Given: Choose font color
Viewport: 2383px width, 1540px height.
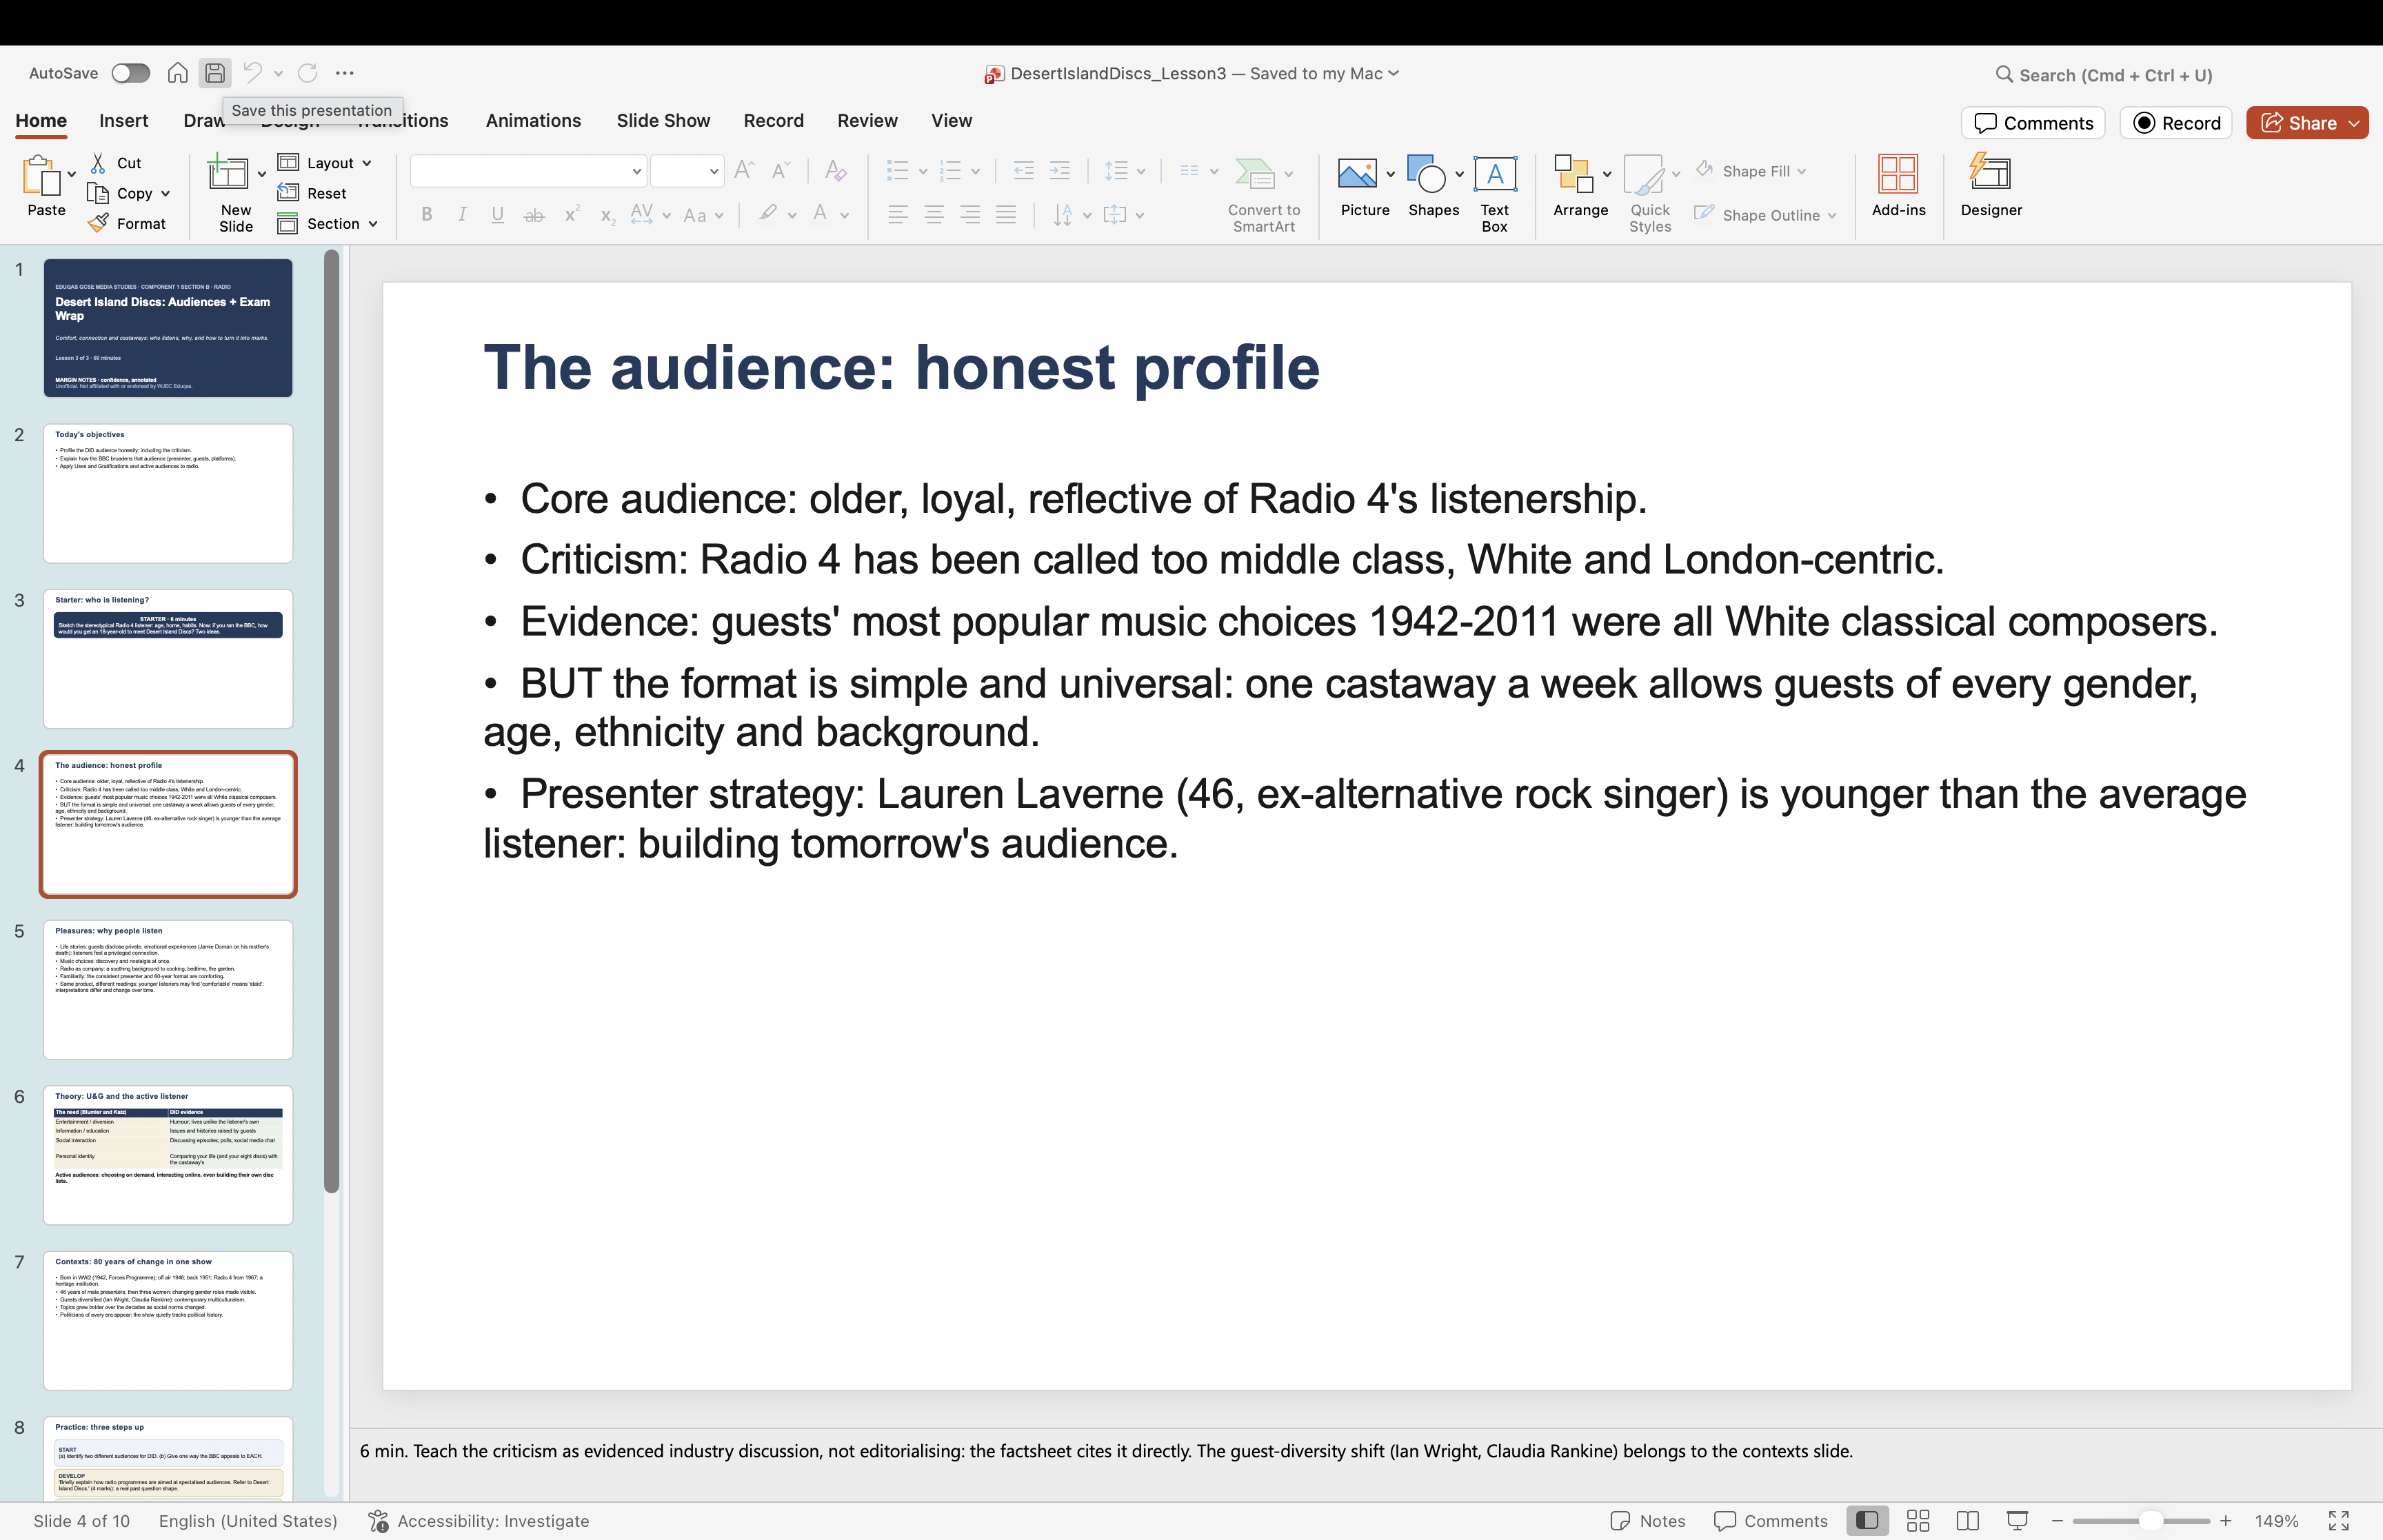Looking at the screenshot, I should tap(820, 214).
